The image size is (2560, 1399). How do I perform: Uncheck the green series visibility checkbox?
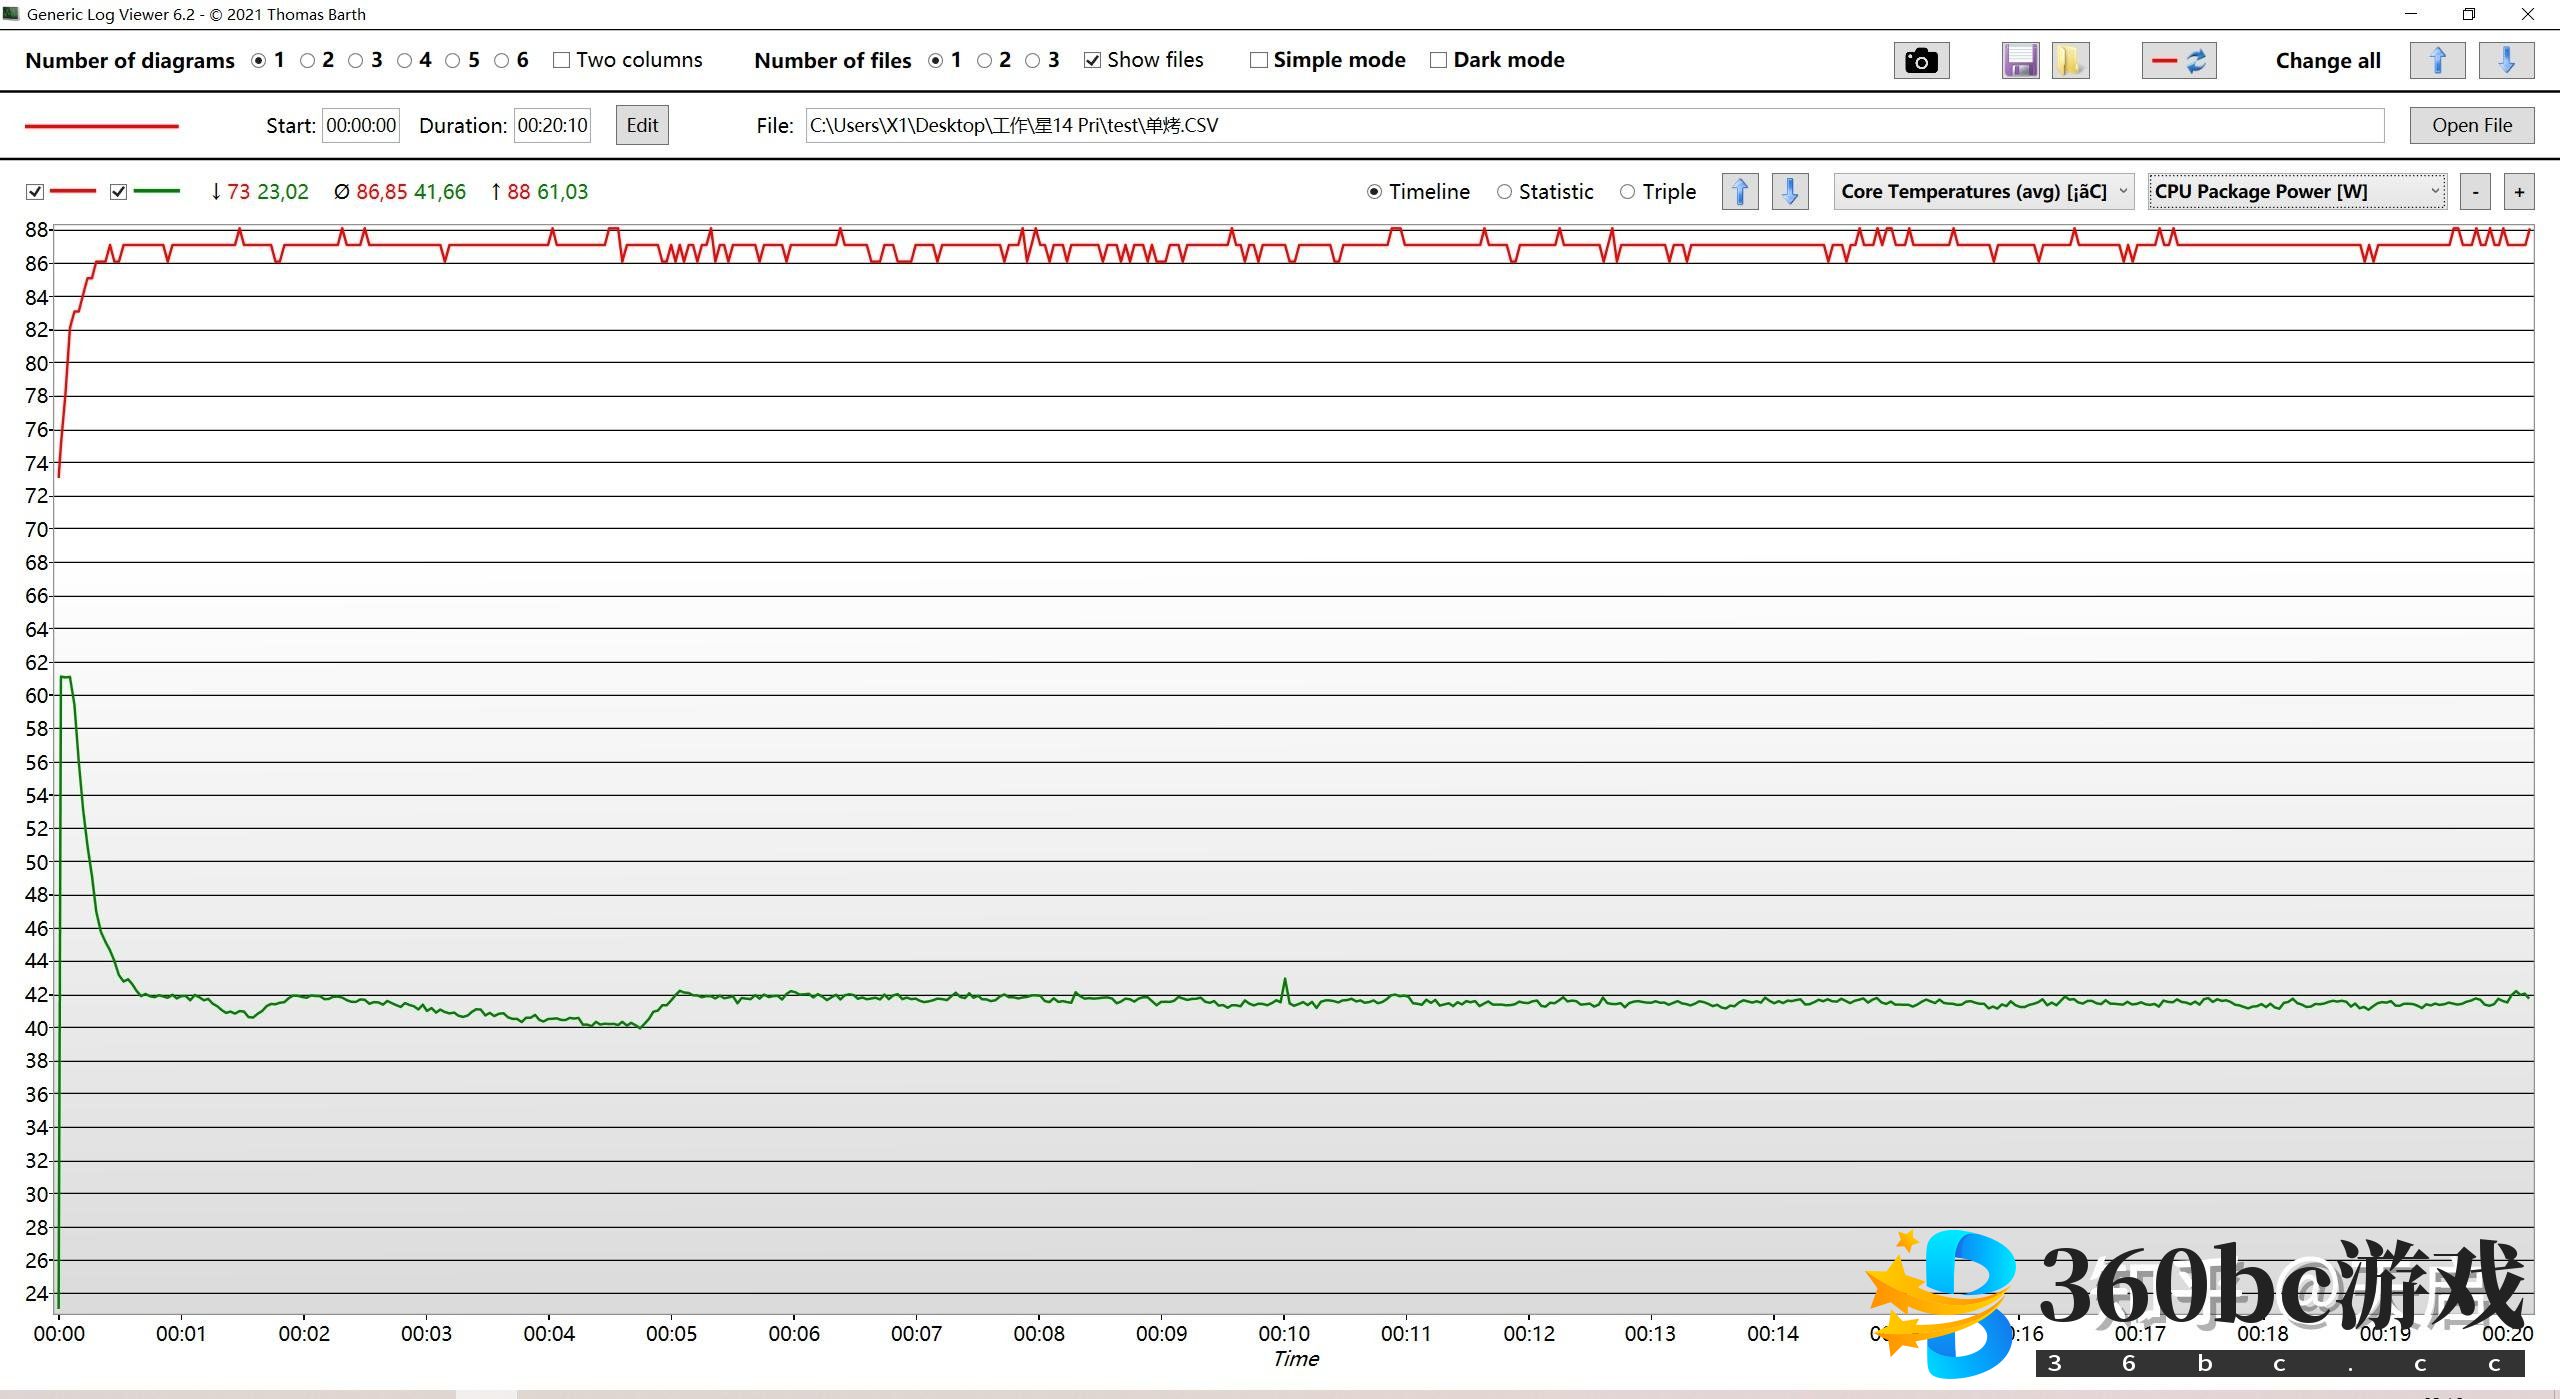(119, 192)
